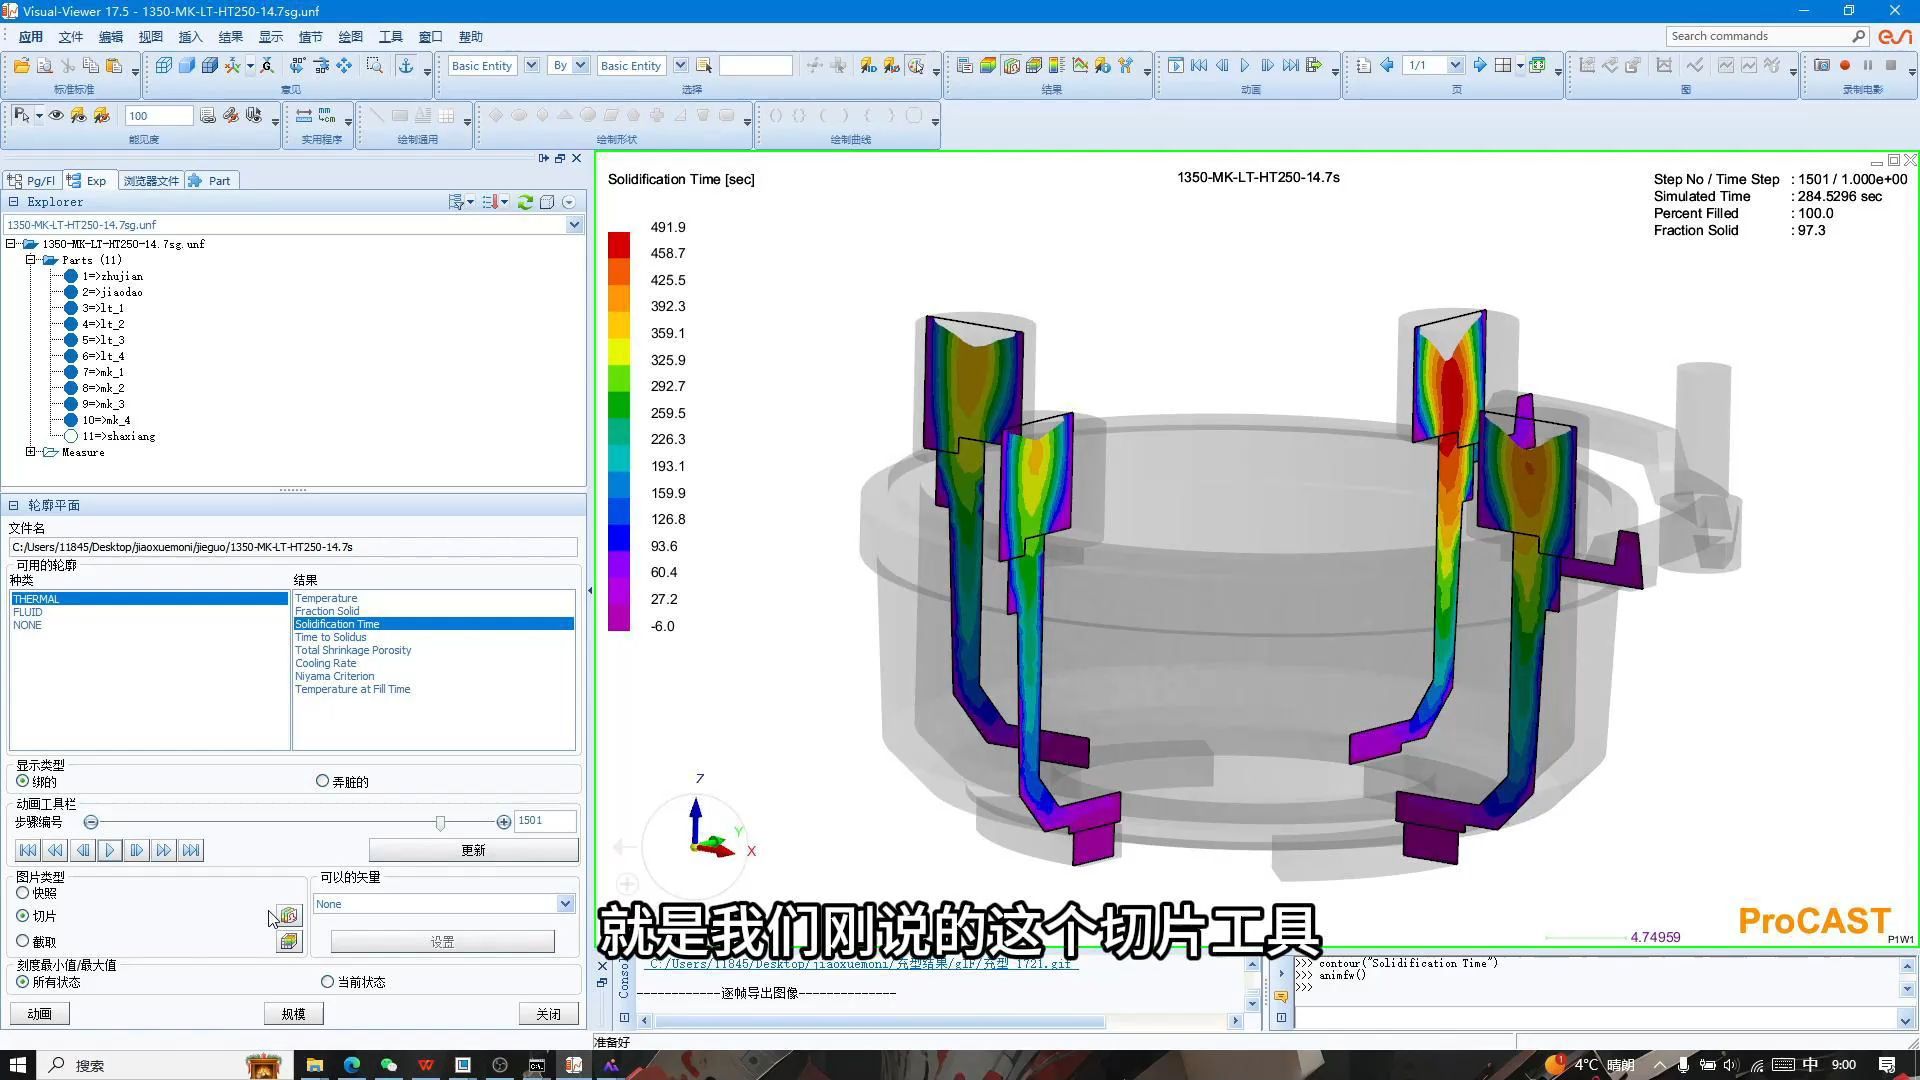1920x1080 pixels.
Task: Click the slice tool icon next to 切片
Action: click(288, 915)
